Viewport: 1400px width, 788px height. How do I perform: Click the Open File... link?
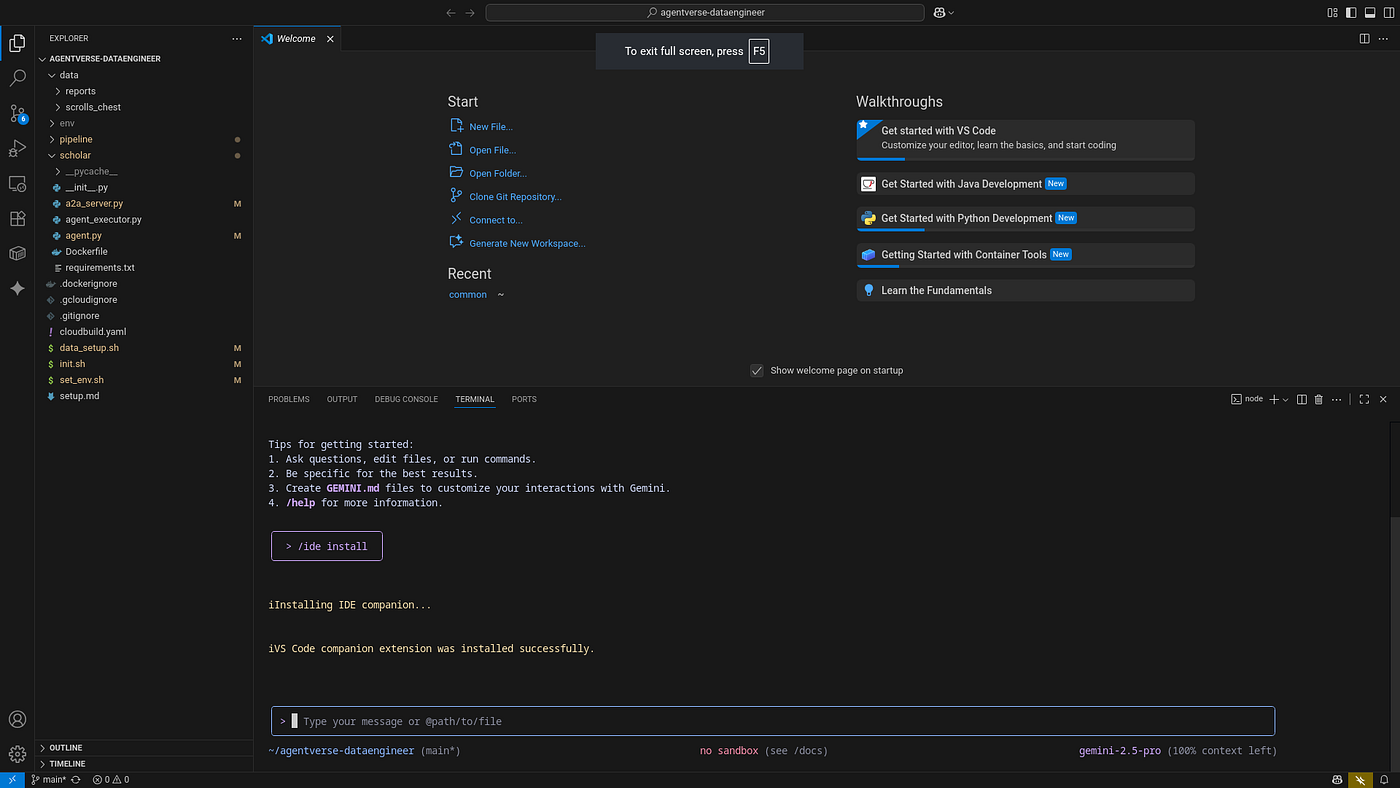pos(492,150)
